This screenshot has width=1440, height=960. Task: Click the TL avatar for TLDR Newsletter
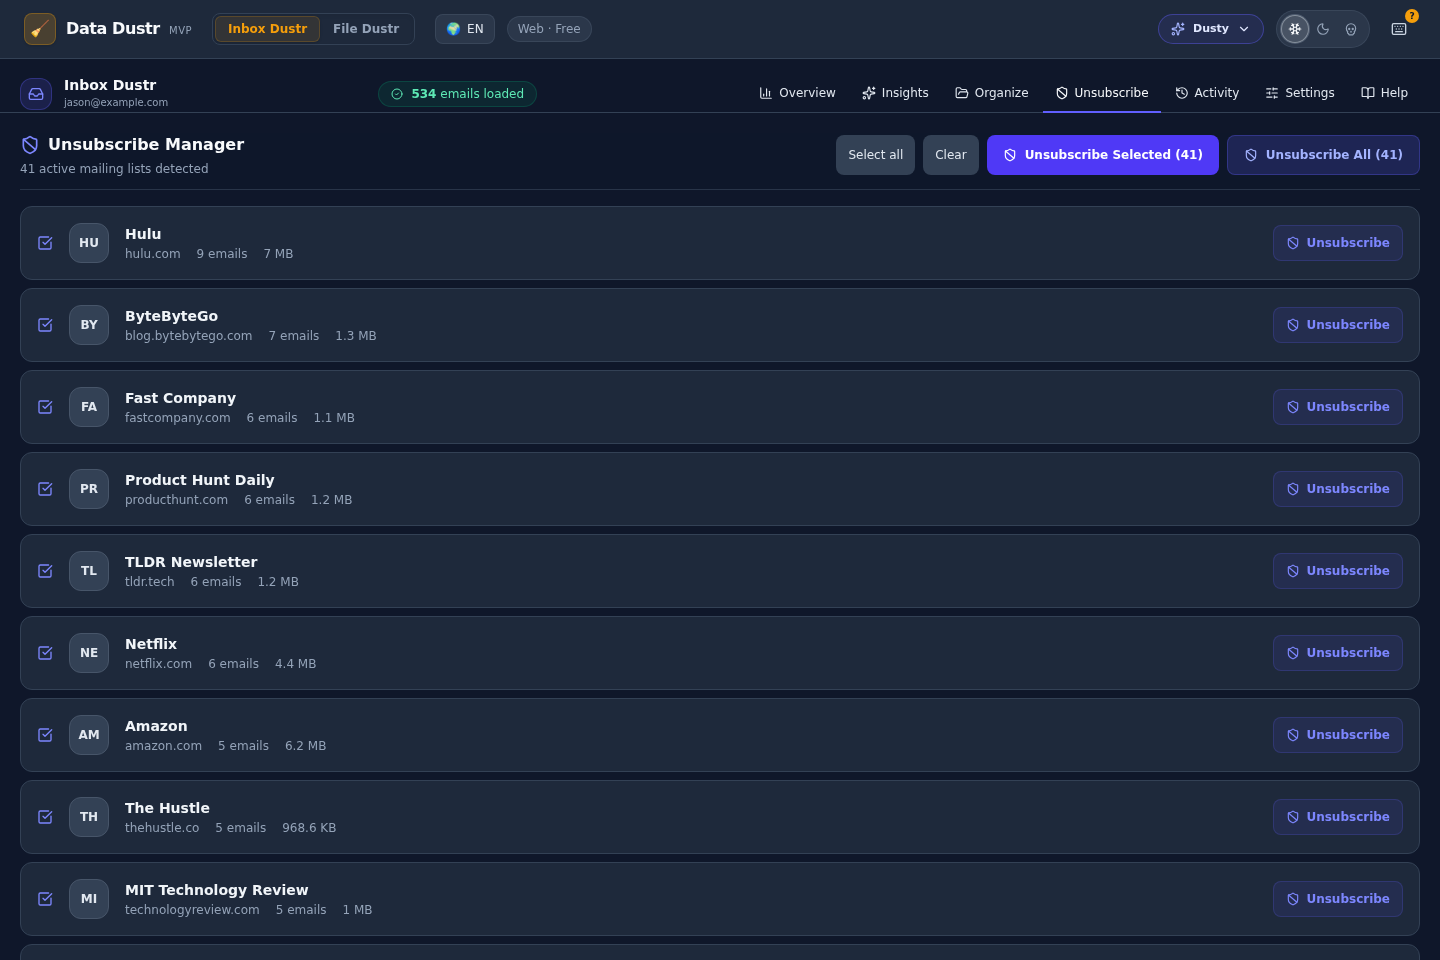pyautogui.click(x=89, y=571)
